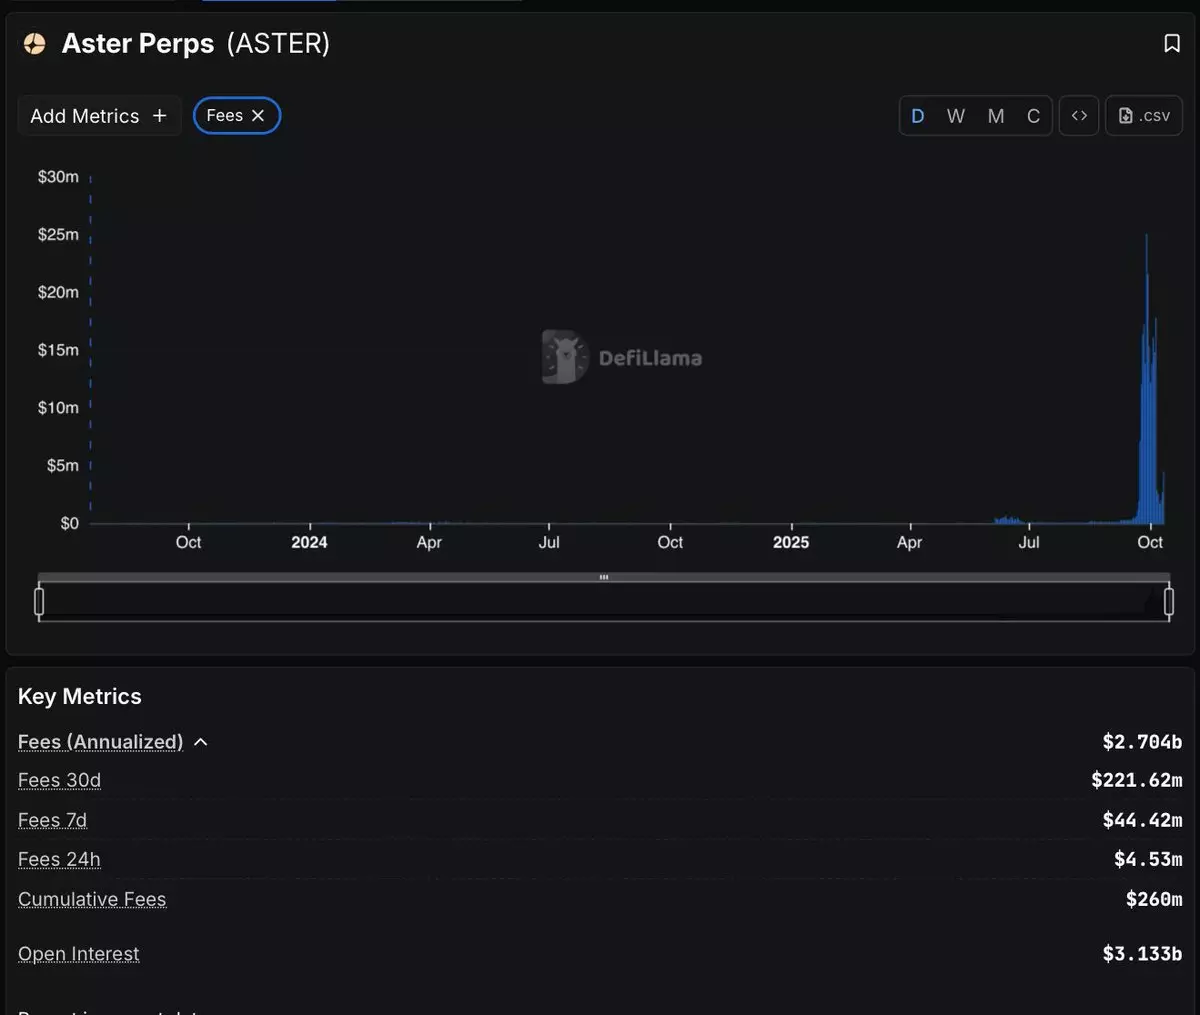
Task: Click the left handle of time range slider
Action: click(39, 601)
